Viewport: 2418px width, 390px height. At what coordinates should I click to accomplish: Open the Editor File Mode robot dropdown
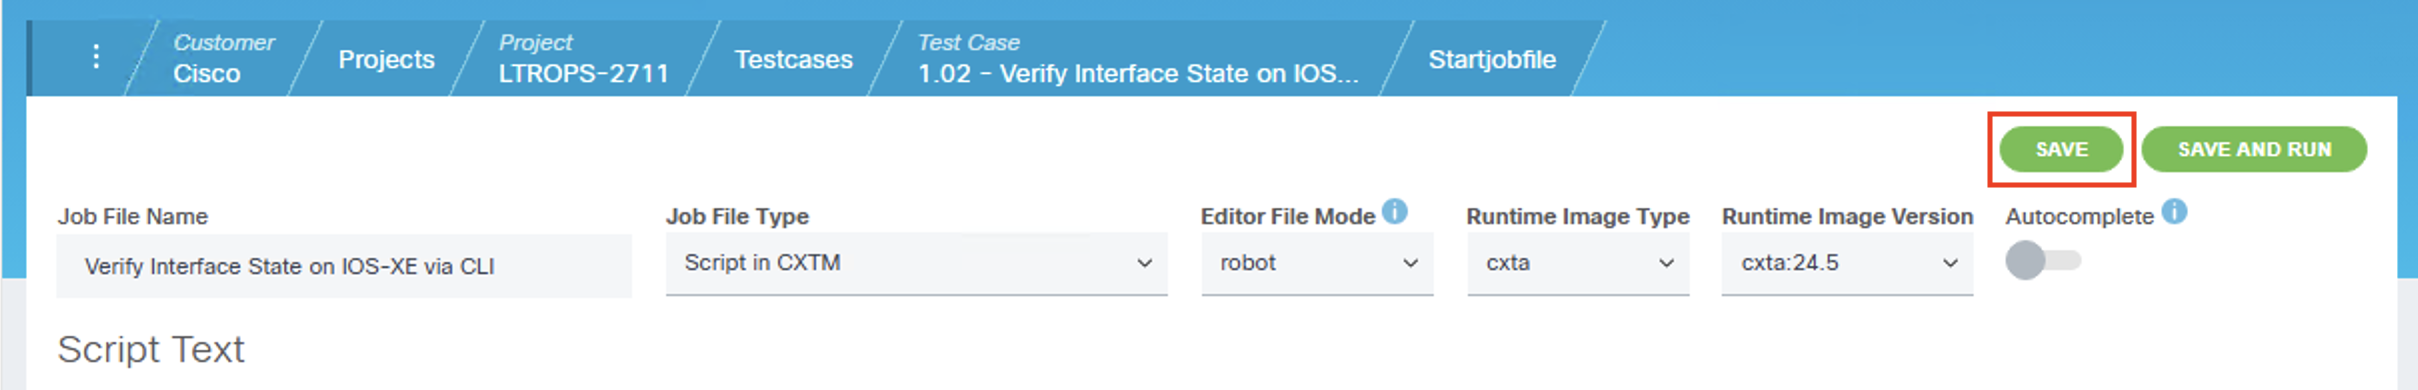pos(1317,263)
